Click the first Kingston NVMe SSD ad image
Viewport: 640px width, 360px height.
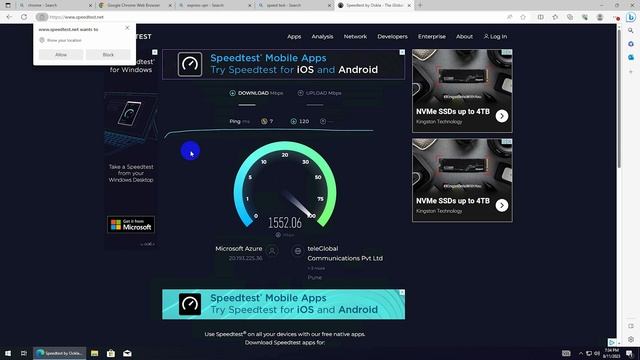pyautogui.click(x=462, y=78)
